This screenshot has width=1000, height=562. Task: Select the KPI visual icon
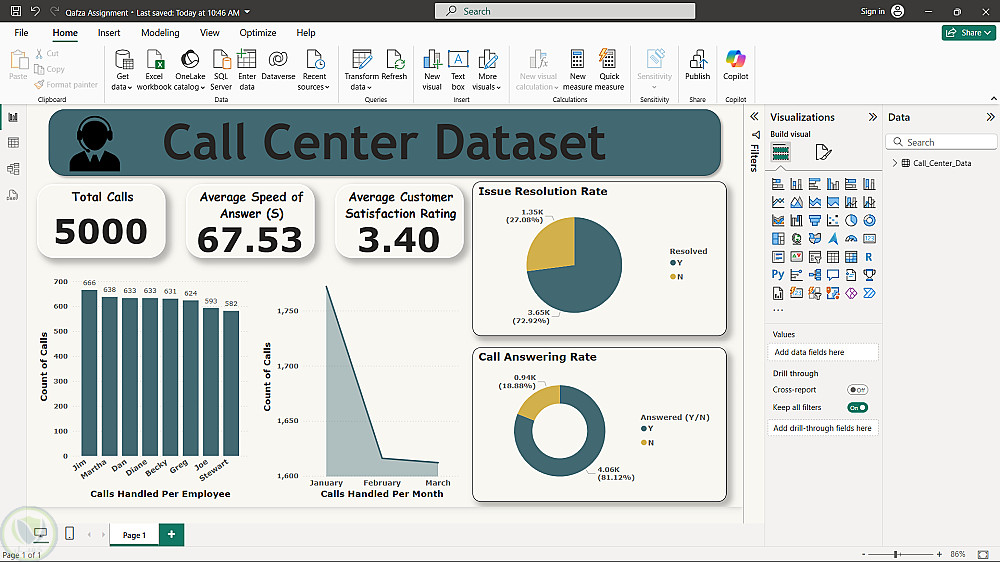(x=796, y=257)
